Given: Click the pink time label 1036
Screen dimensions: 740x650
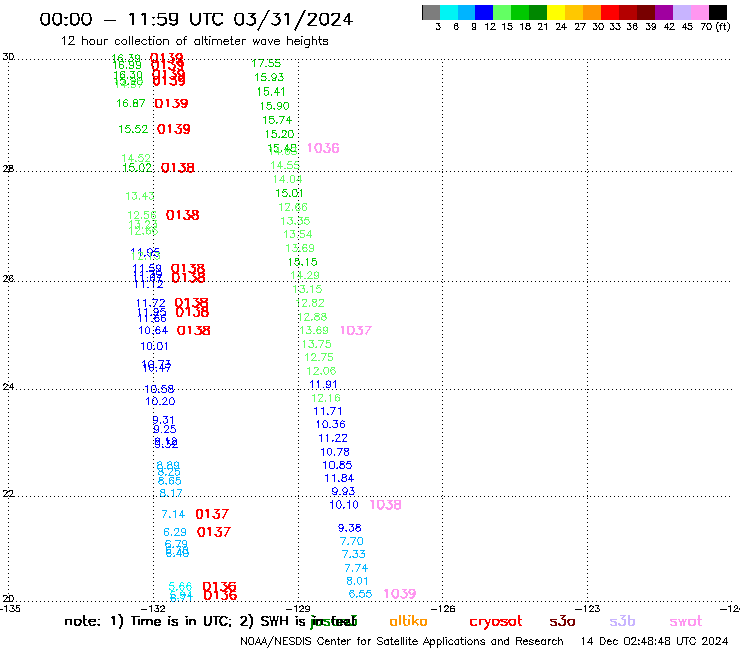Looking at the screenshot, I should (x=323, y=148).
